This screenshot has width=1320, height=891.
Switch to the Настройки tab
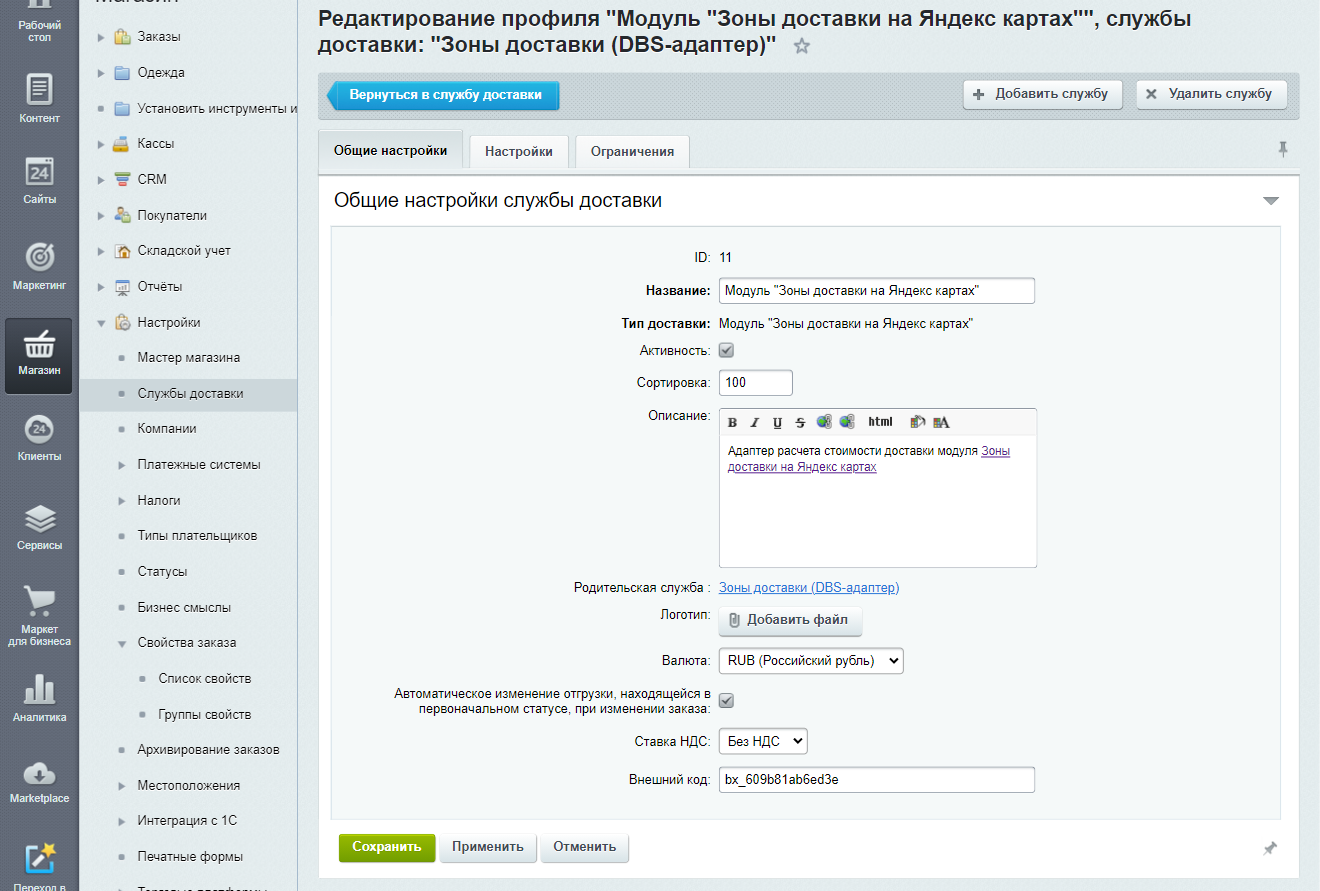point(518,152)
